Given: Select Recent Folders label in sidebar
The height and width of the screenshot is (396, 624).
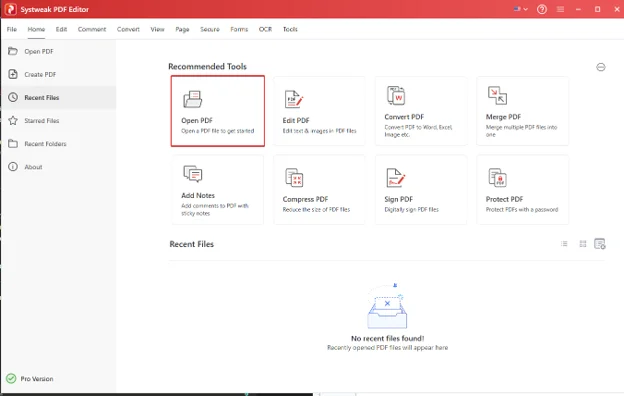Looking at the screenshot, I should point(45,144).
